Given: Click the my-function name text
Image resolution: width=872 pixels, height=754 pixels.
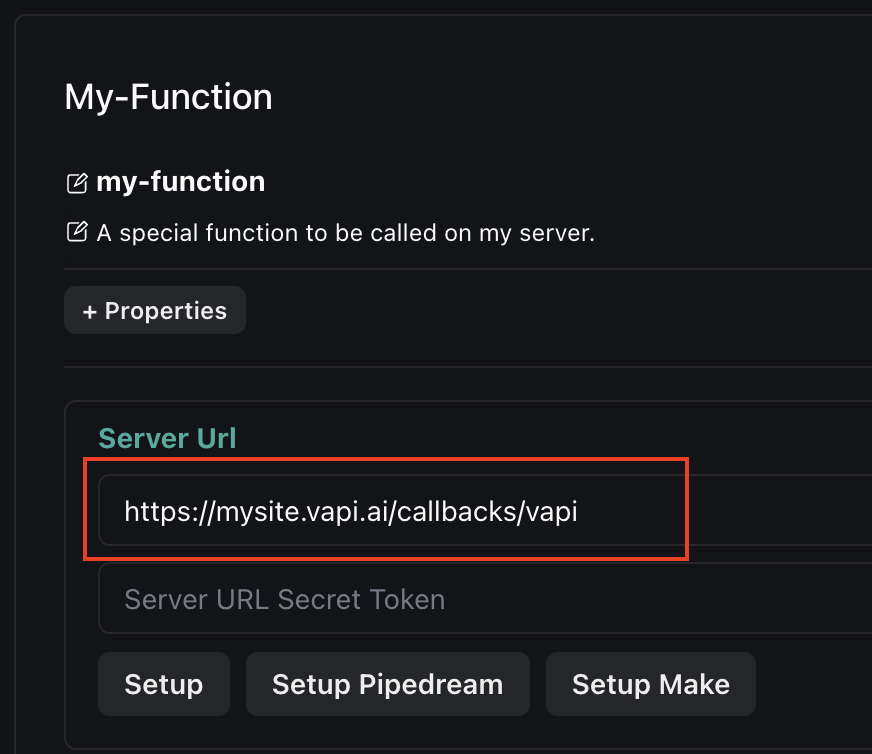Looking at the screenshot, I should [180, 181].
